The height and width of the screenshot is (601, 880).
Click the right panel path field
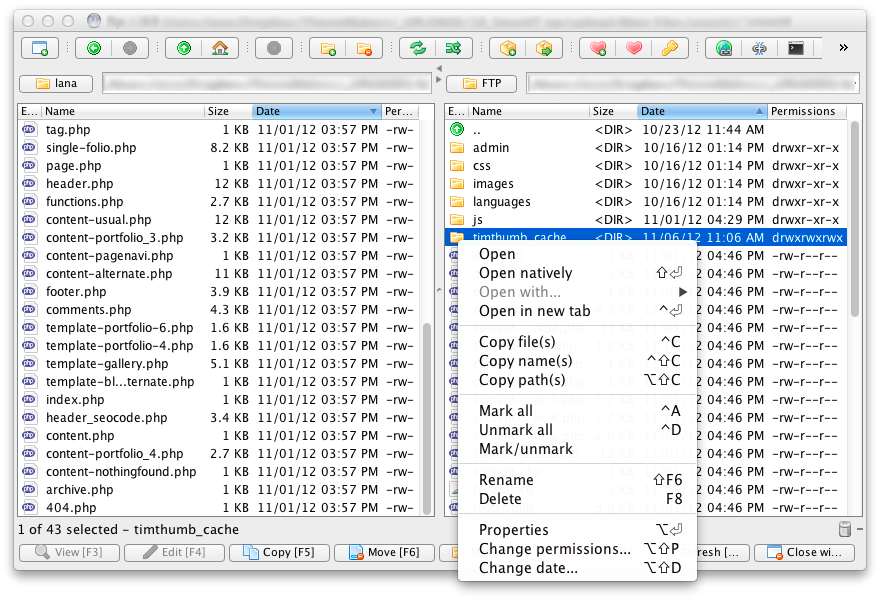pyautogui.click(x=693, y=84)
